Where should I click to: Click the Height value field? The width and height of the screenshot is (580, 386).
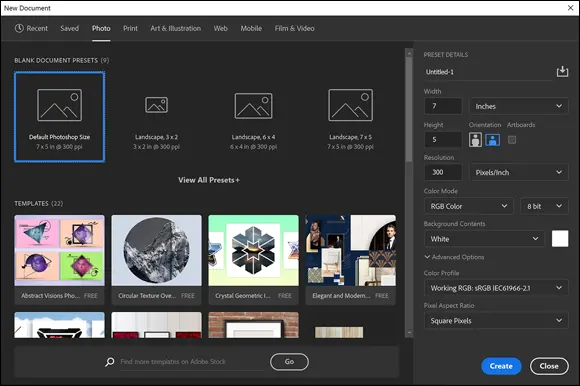point(443,140)
